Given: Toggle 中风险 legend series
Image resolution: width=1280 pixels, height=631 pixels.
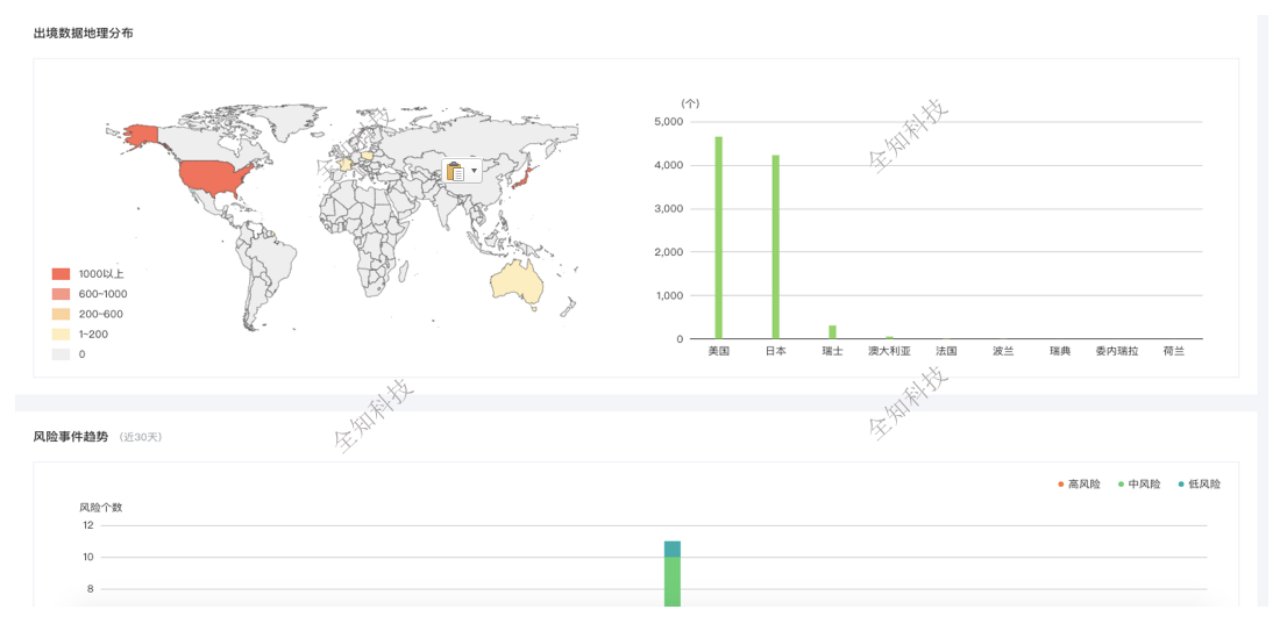Looking at the screenshot, I should [1139, 484].
